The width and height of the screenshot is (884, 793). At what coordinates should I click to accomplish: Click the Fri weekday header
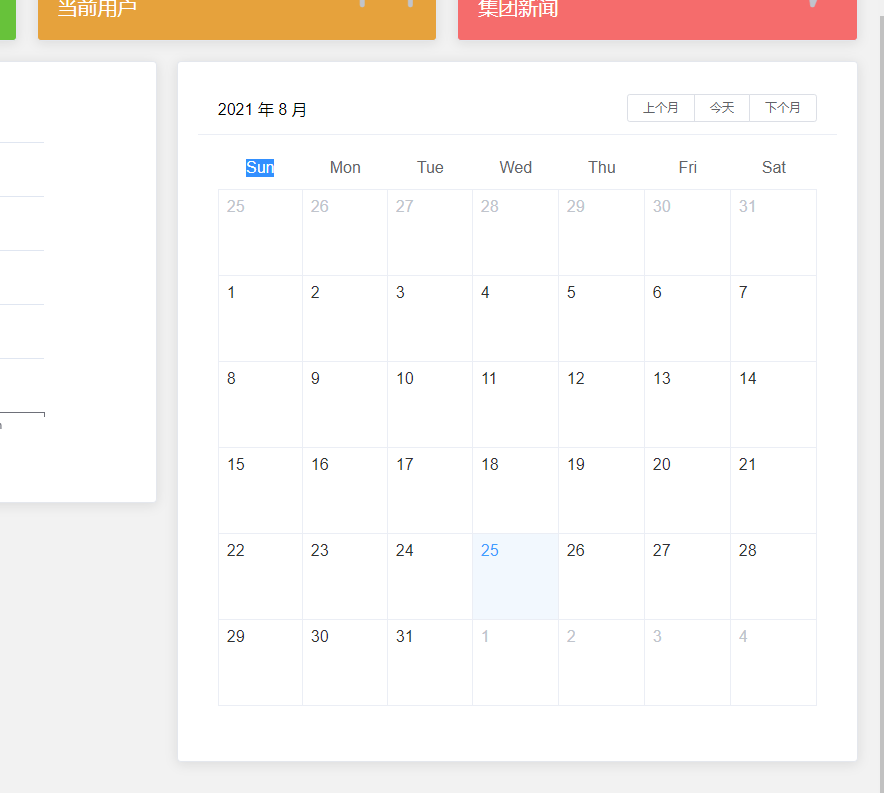pyautogui.click(x=687, y=167)
